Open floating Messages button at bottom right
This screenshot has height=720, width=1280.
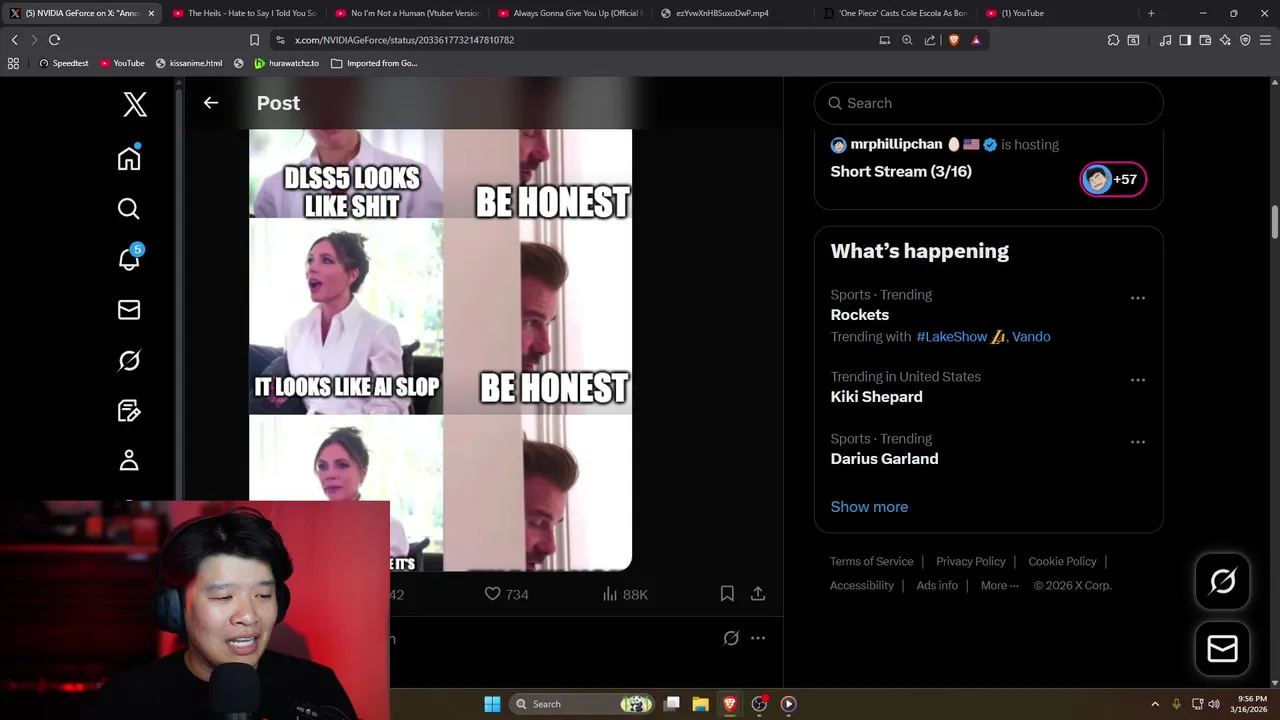coord(1222,649)
